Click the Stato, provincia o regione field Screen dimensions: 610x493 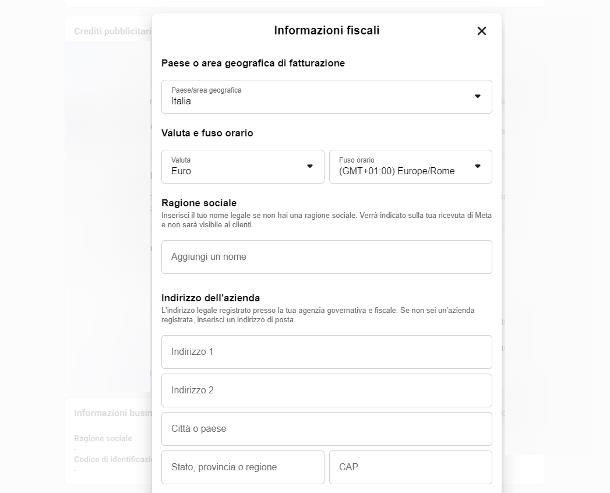coord(243,467)
